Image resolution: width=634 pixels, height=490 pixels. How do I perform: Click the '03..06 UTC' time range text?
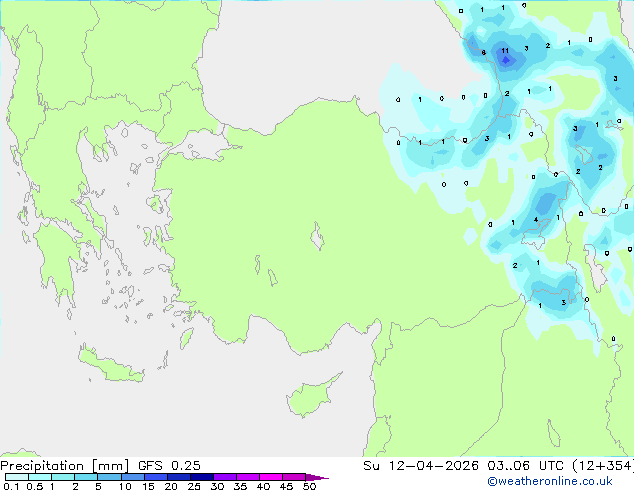[525, 466]
